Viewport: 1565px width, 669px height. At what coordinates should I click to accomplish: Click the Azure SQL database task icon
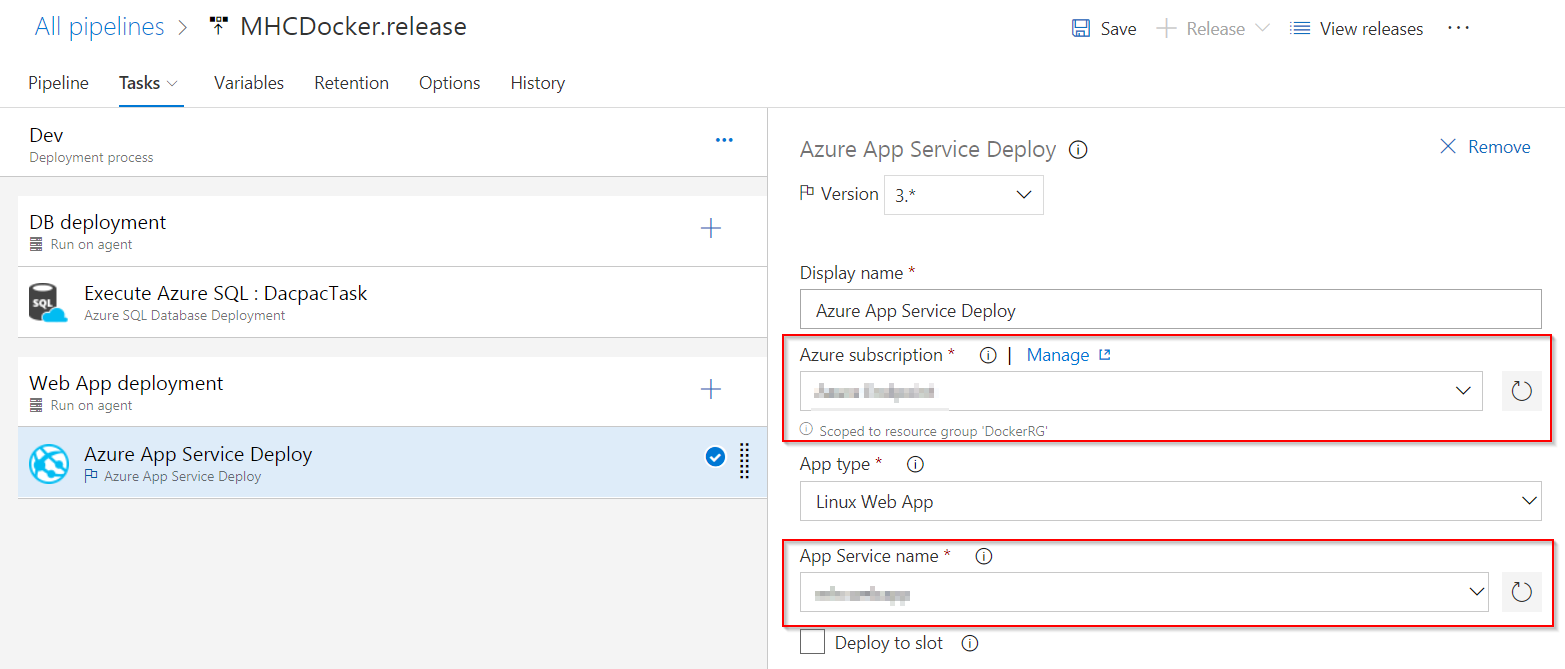(x=48, y=303)
